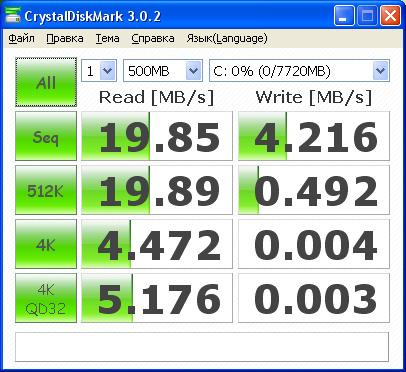The image size is (406, 372).
Task: Maximize the CrystalDiskMark window
Action: pyautogui.click(x=367, y=16)
